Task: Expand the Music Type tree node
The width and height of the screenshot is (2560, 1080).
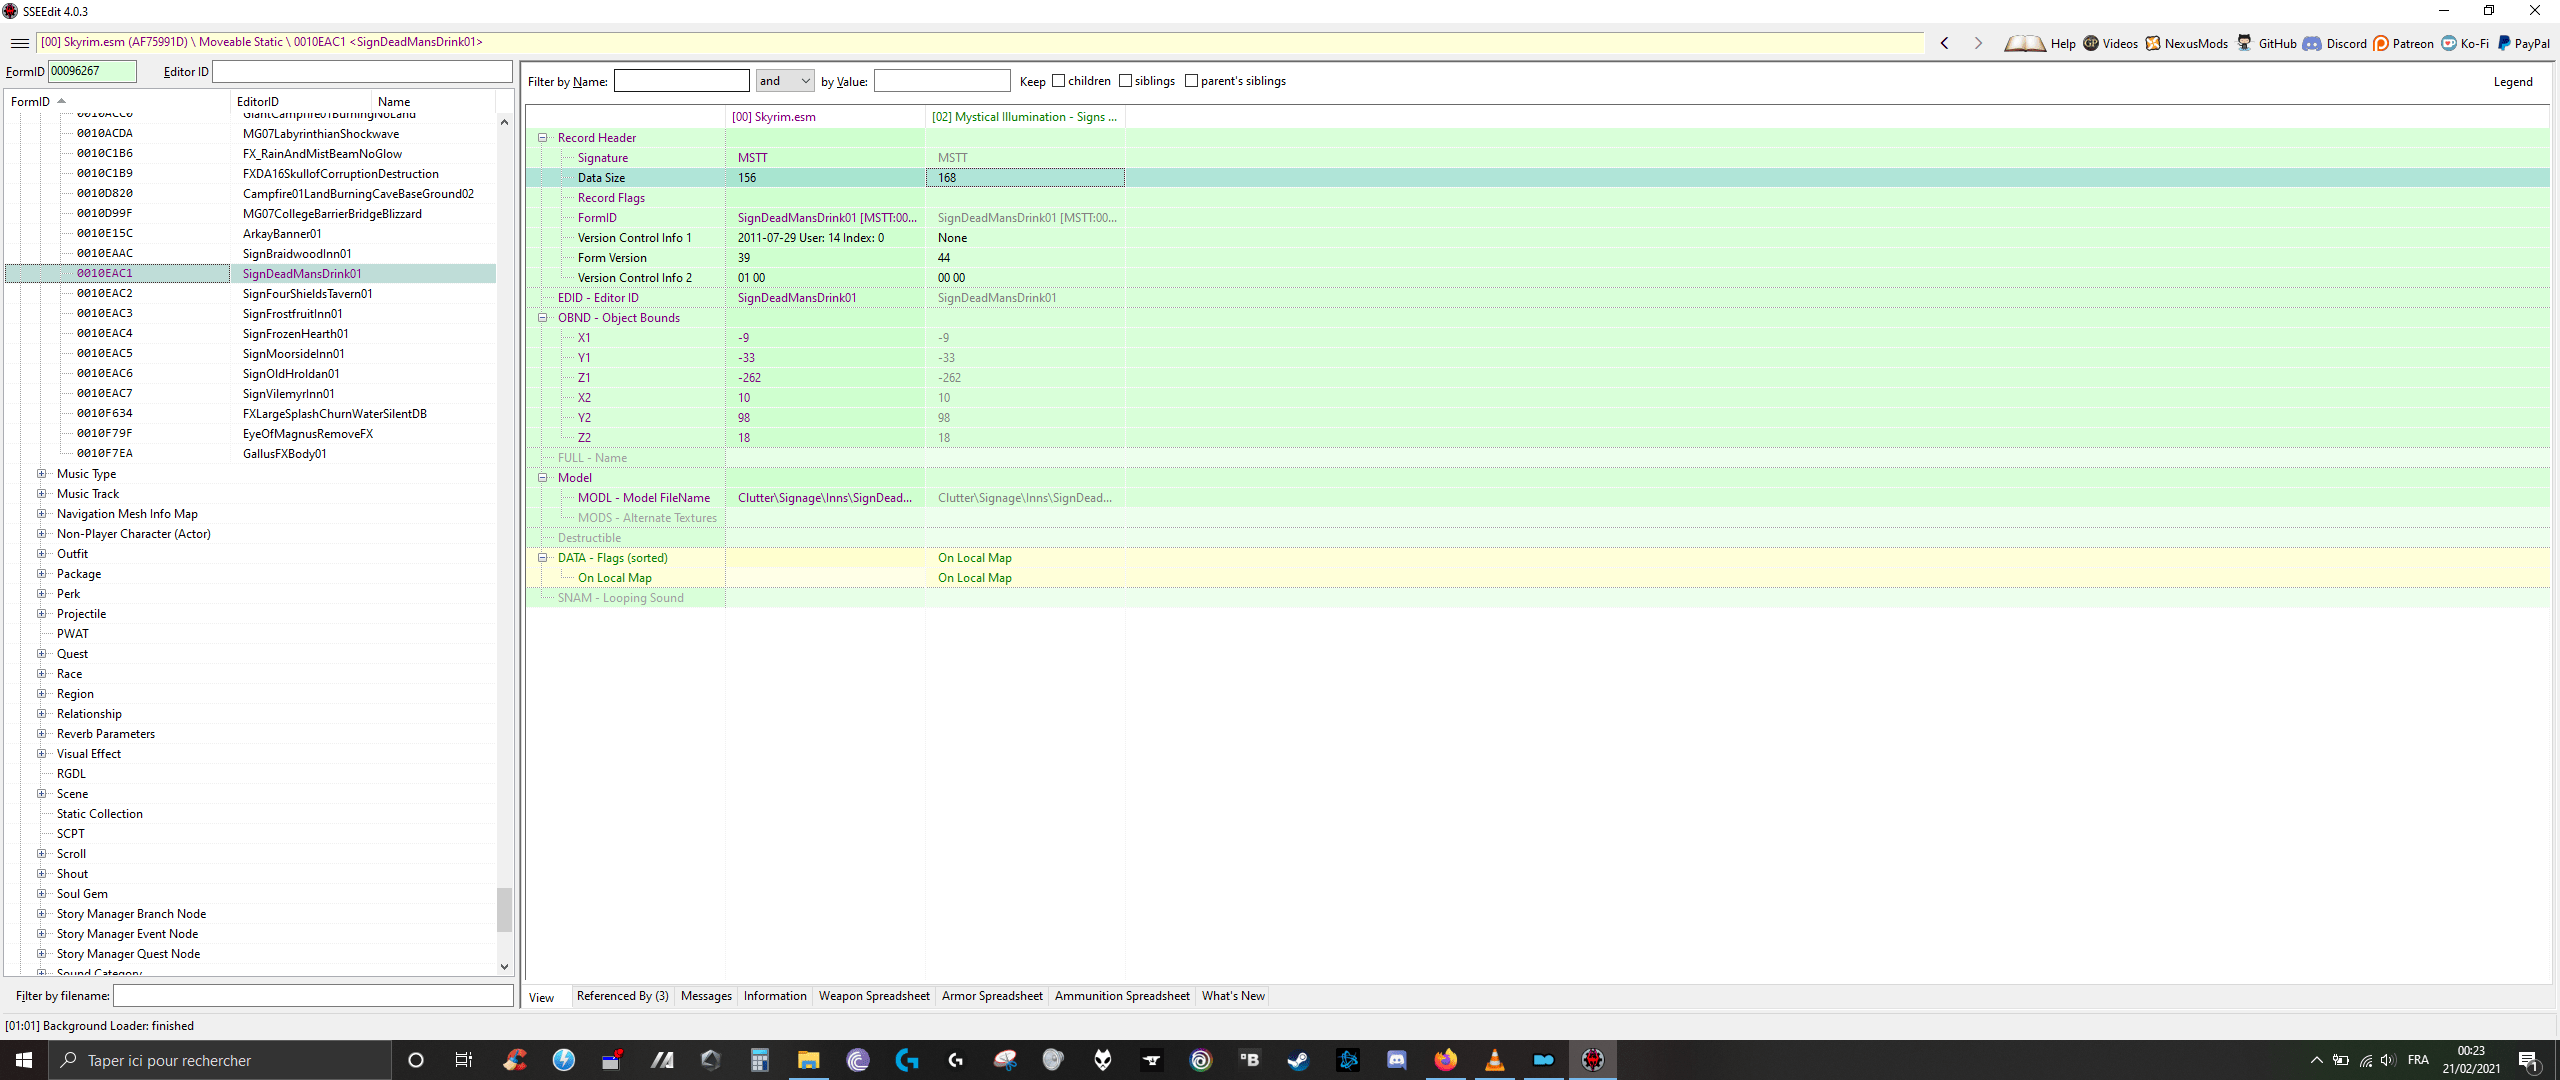Action: (x=42, y=474)
